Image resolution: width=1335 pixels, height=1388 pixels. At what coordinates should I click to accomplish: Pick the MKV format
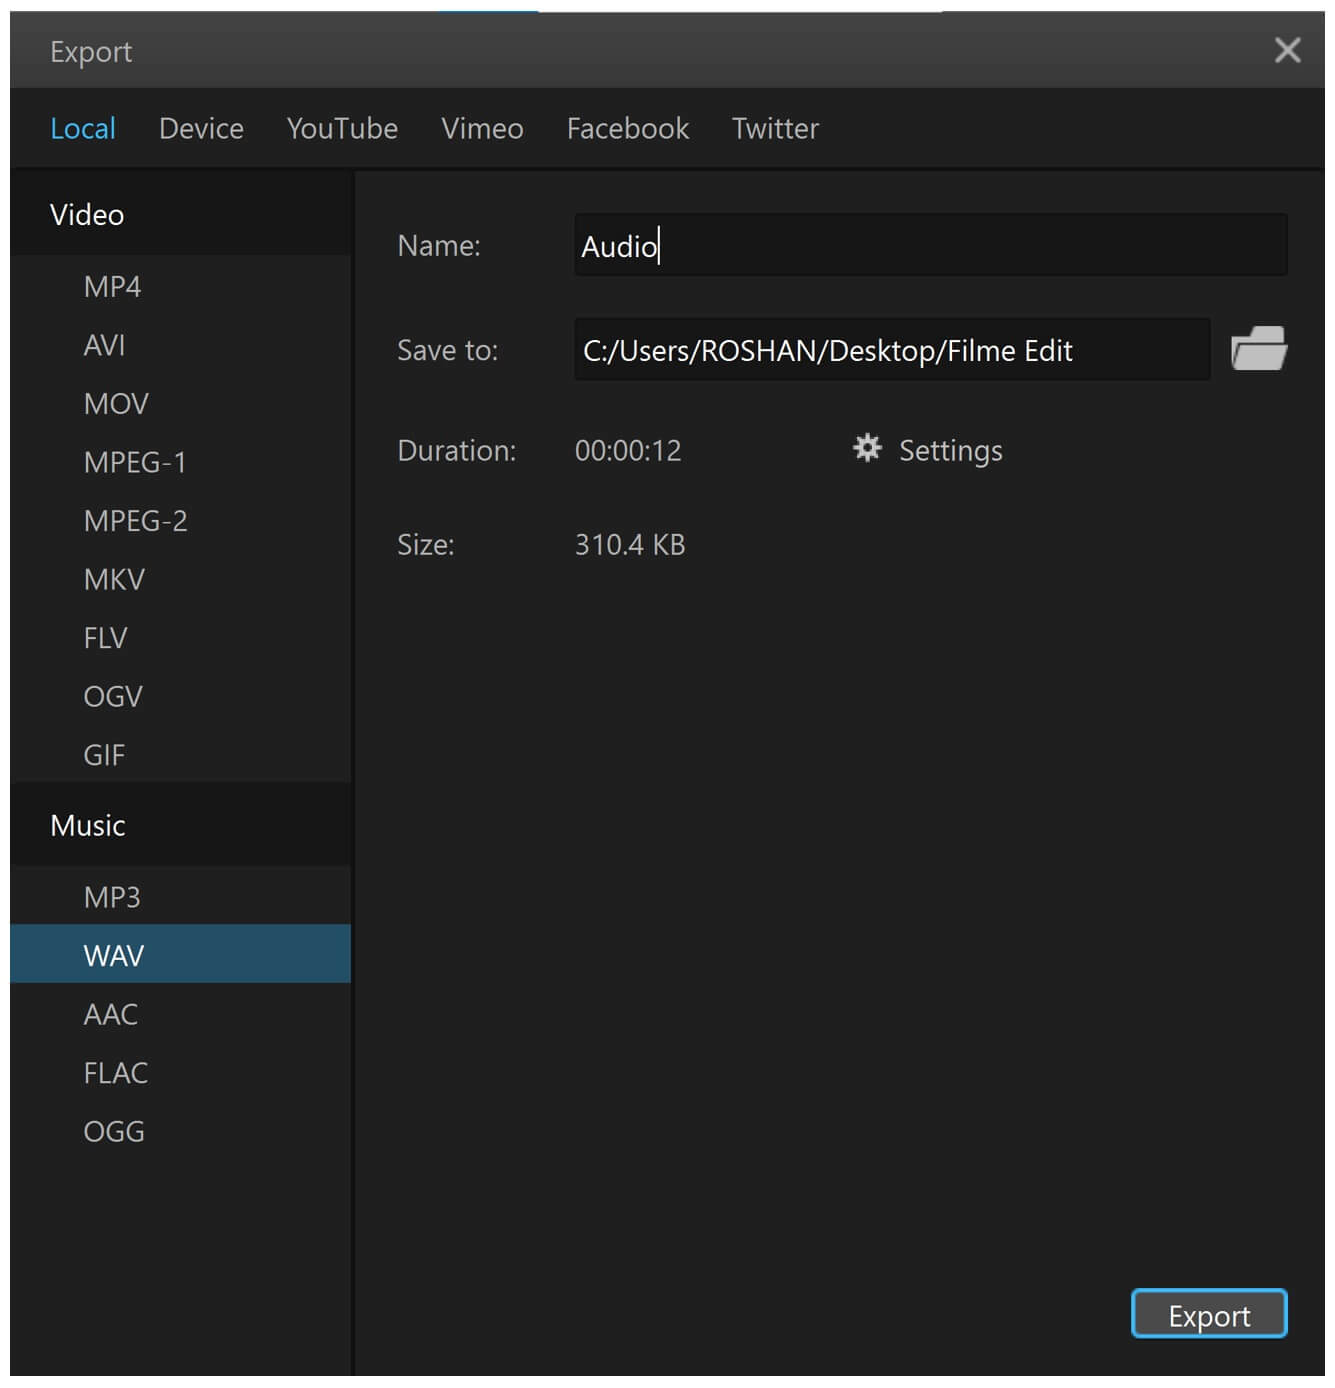tap(114, 580)
